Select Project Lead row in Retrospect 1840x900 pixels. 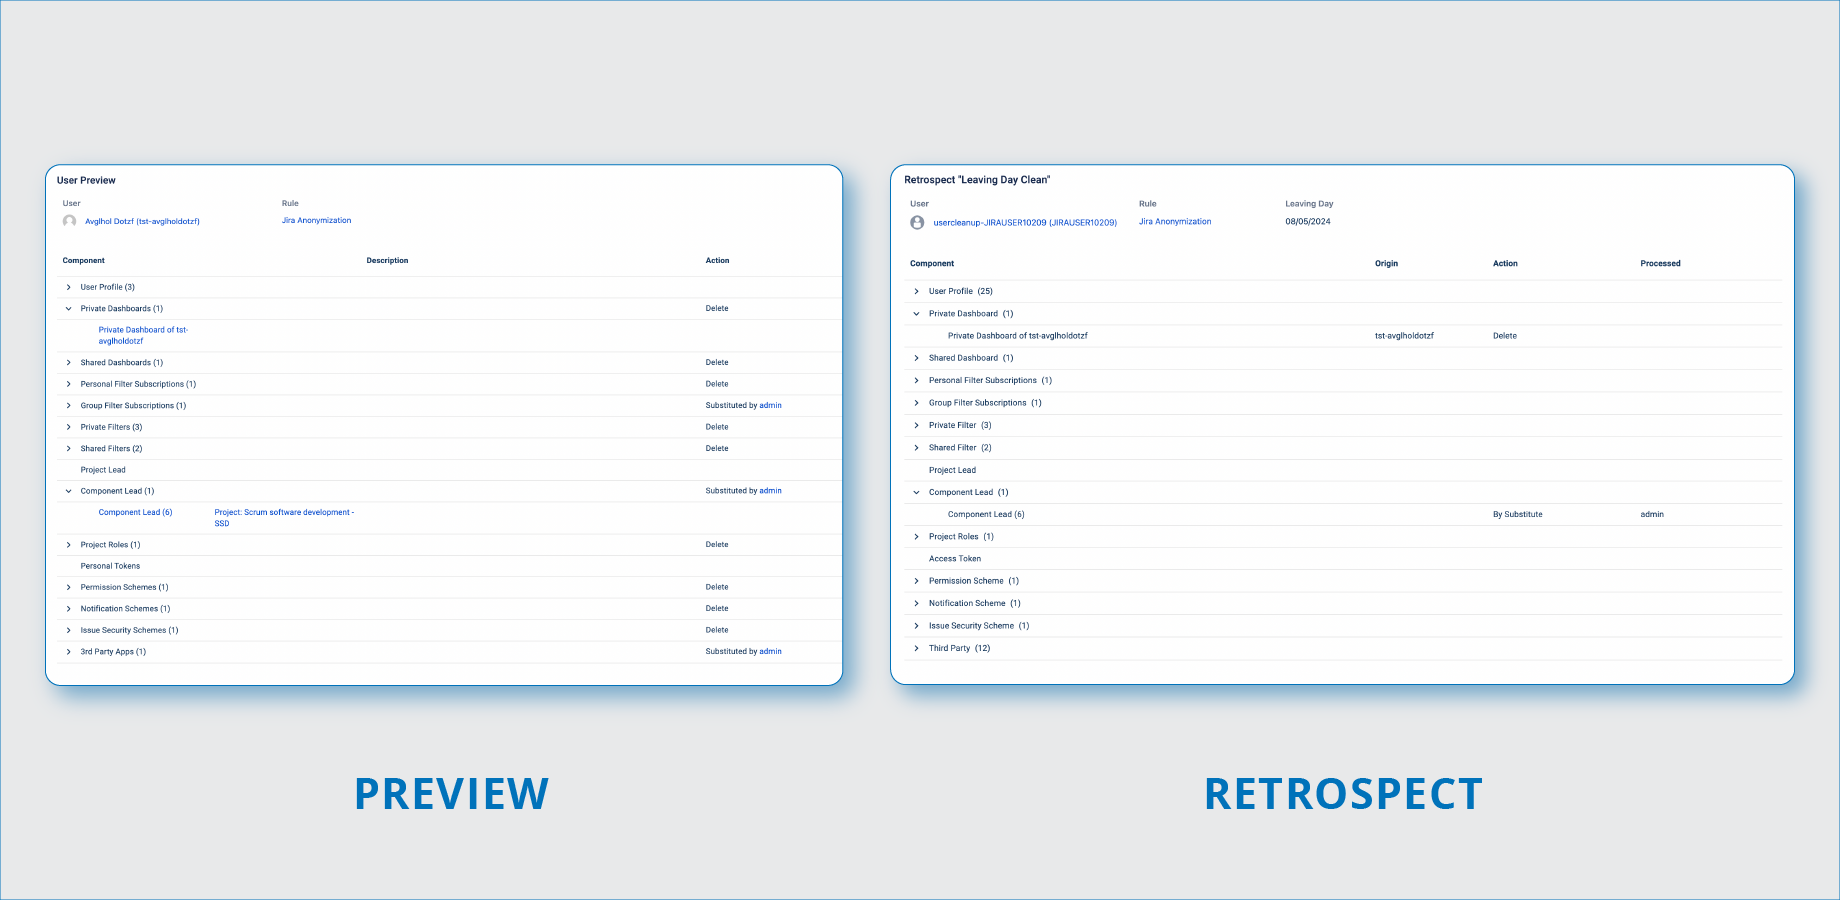coord(1343,470)
